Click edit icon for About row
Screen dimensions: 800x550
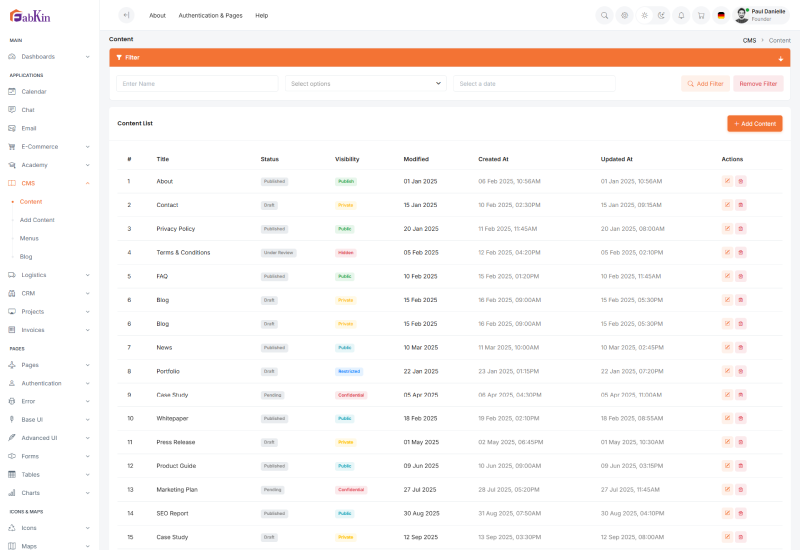coord(727,181)
